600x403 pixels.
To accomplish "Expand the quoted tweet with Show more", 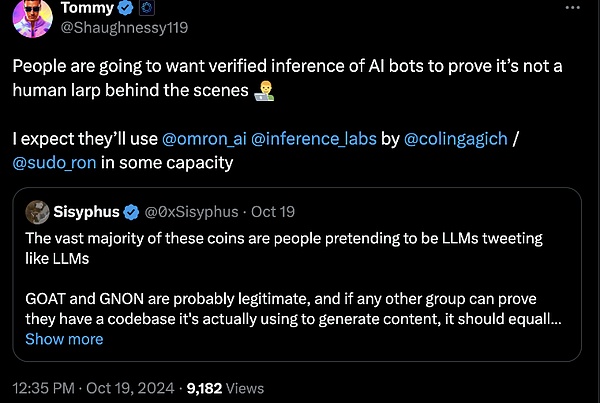I will (64, 339).
